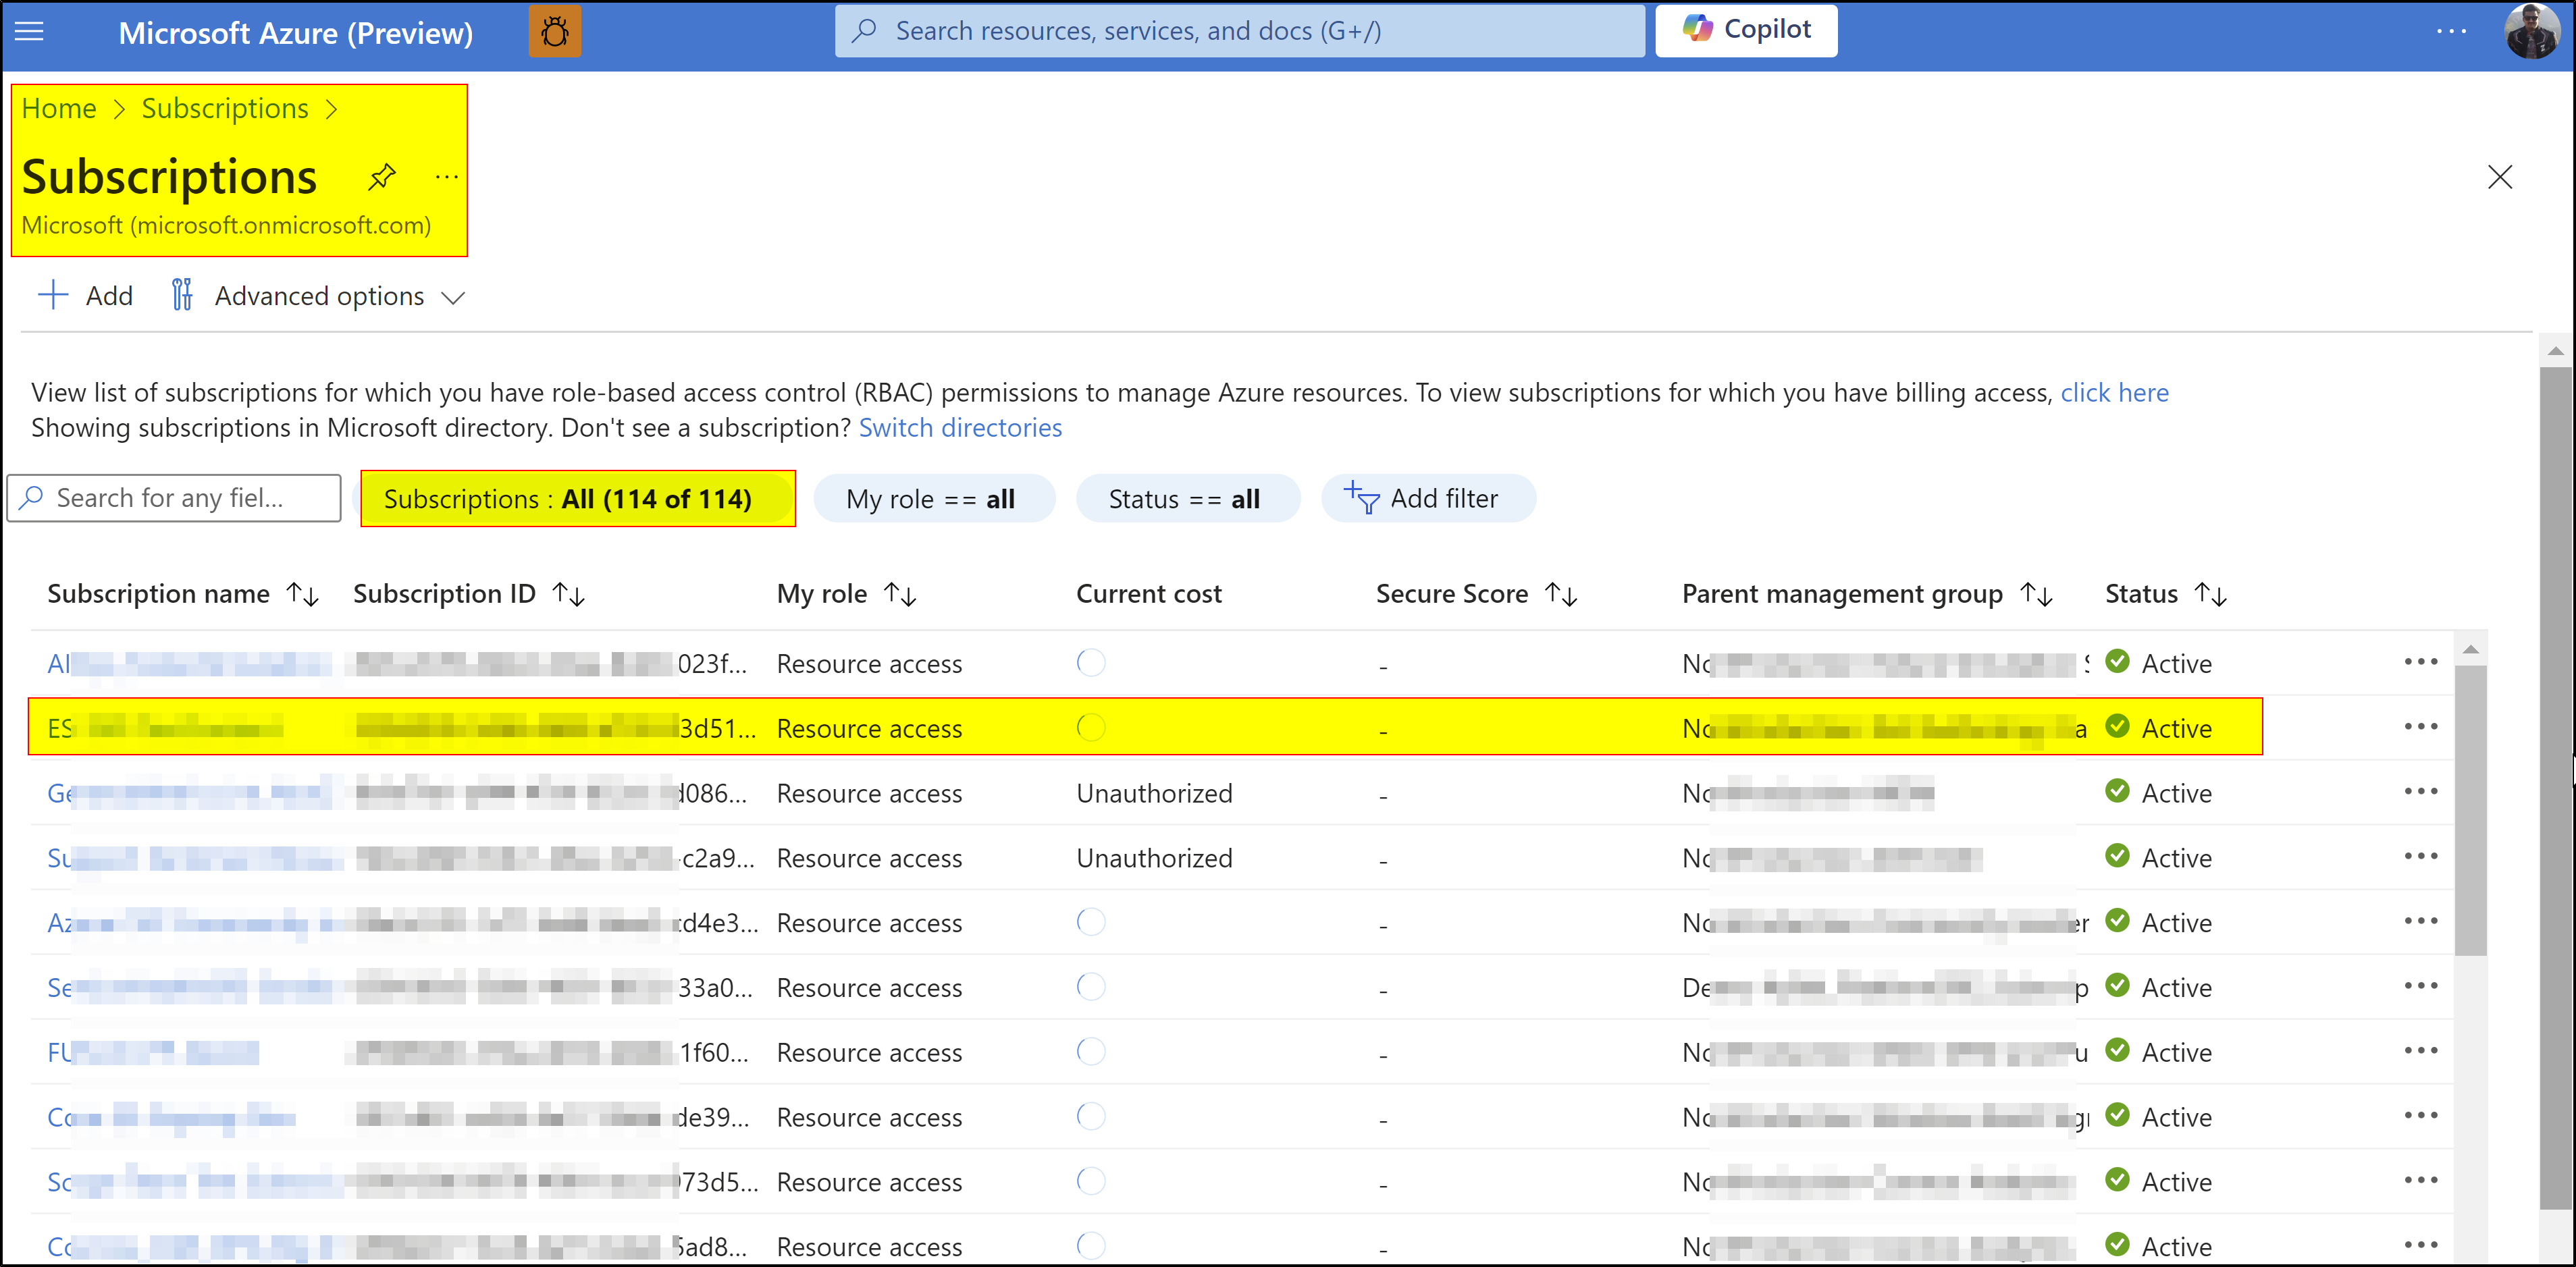The width and height of the screenshot is (2576, 1267).
Task: Open row menu for subscription ending de39
Action: (2420, 1116)
